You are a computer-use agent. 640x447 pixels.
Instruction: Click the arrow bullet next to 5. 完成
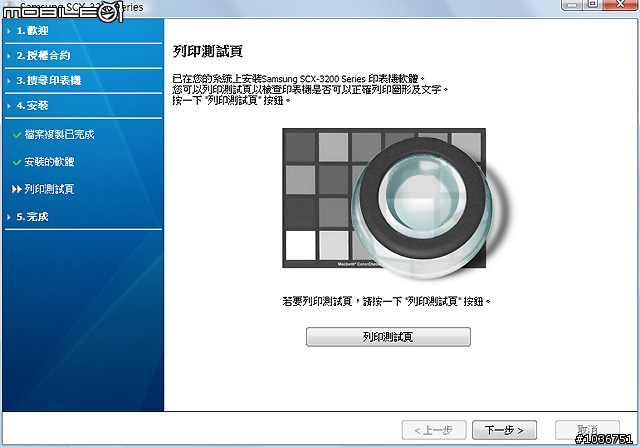tap(9, 217)
